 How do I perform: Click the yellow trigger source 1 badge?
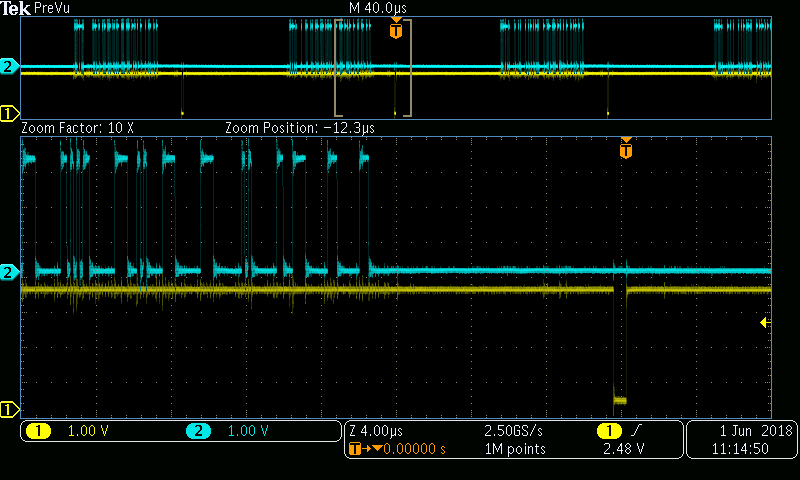(x=607, y=431)
